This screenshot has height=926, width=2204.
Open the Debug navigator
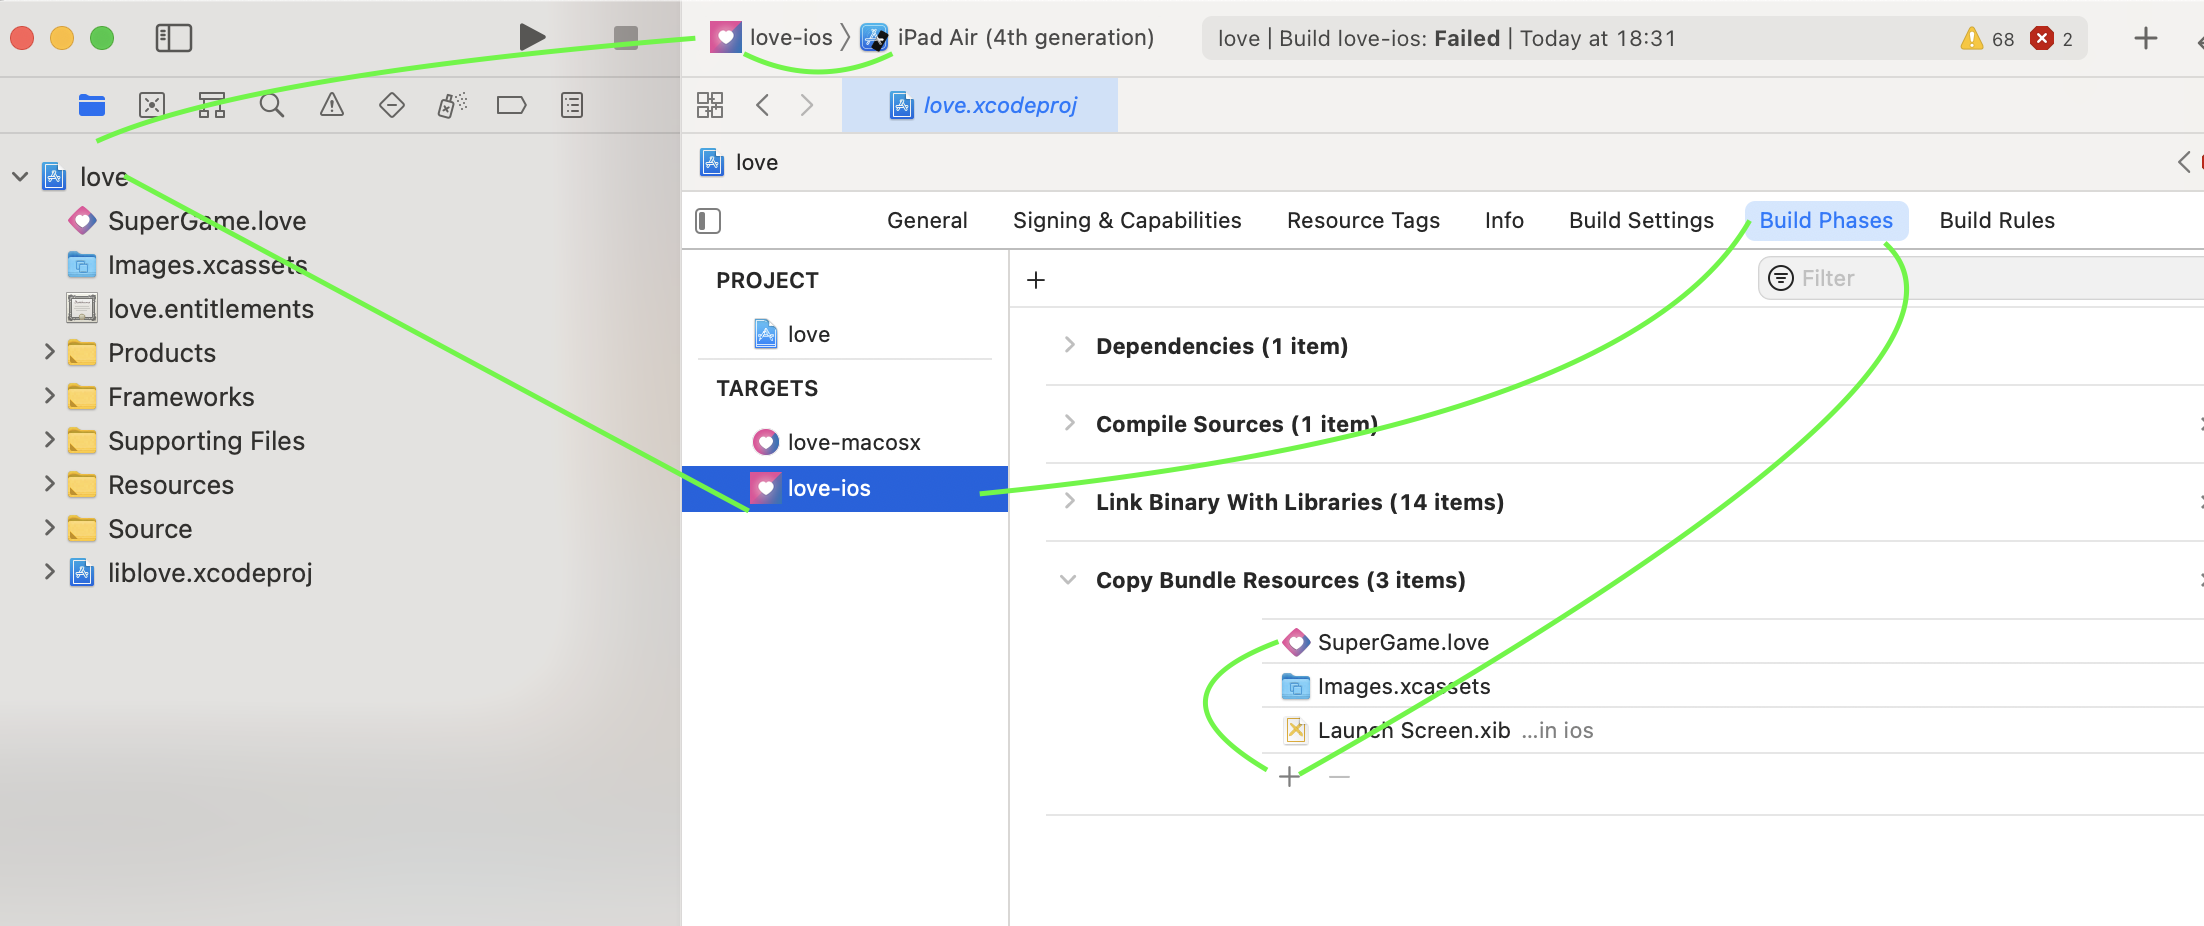(452, 105)
